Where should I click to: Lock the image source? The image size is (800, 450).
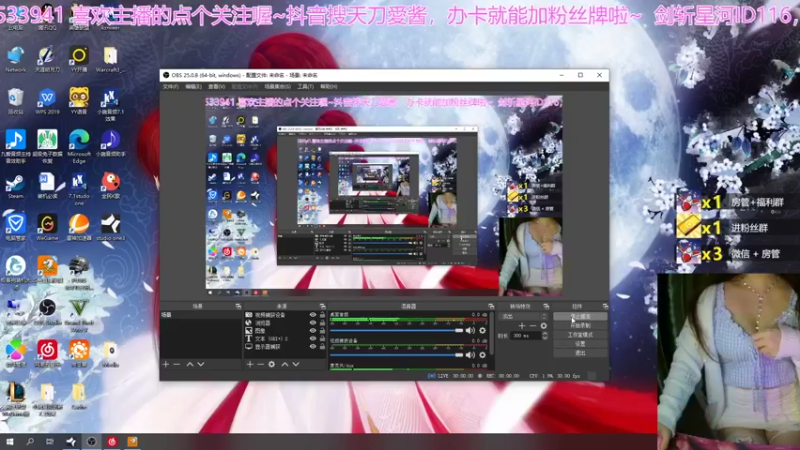click(x=322, y=331)
